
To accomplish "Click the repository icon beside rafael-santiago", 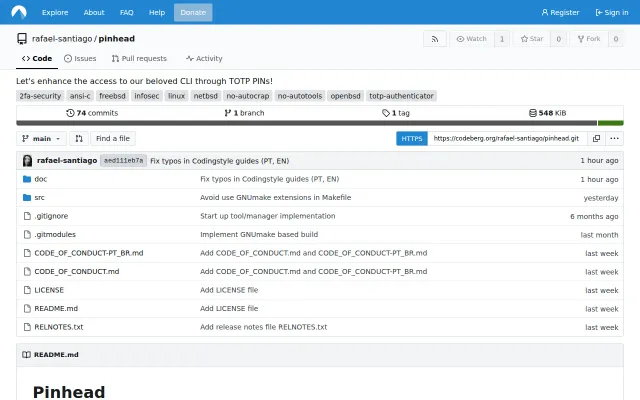I will click(x=22, y=39).
